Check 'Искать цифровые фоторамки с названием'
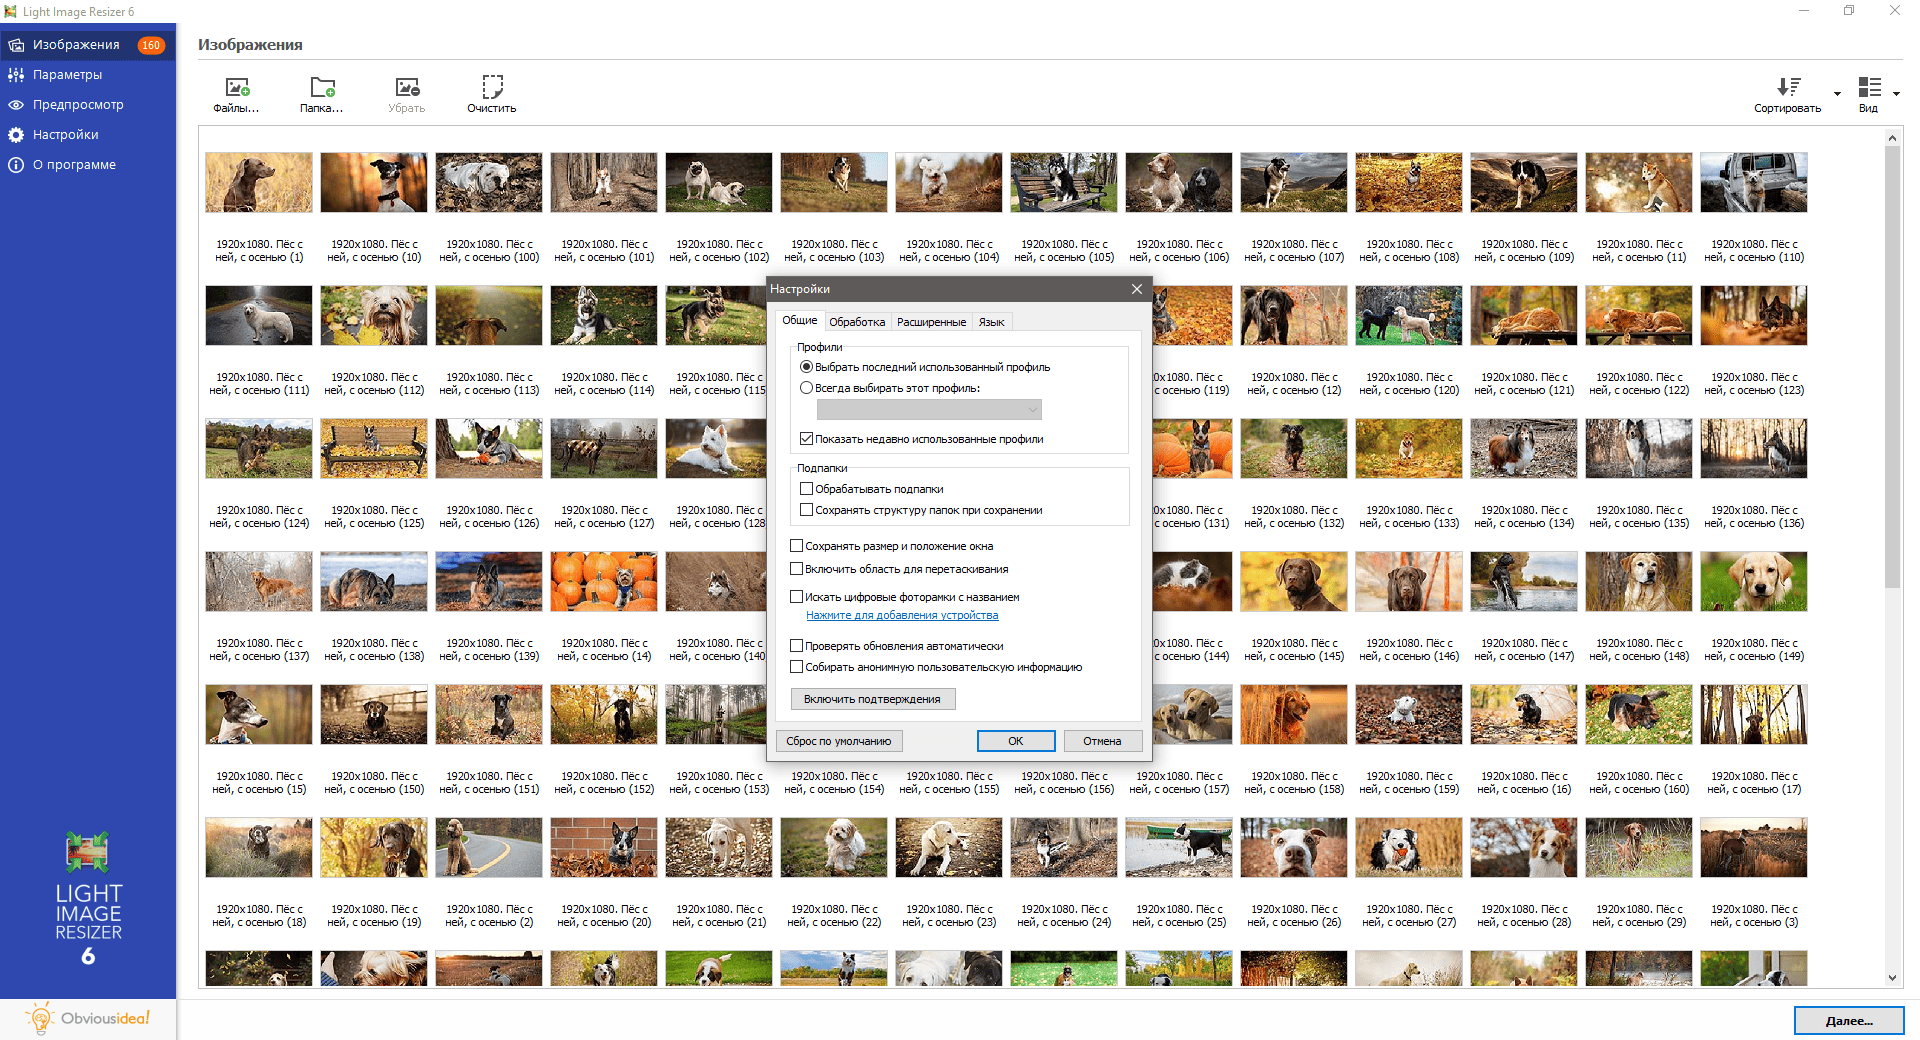Image resolution: width=1920 pixels, height=1040 pixels. [x=797, y=597]
